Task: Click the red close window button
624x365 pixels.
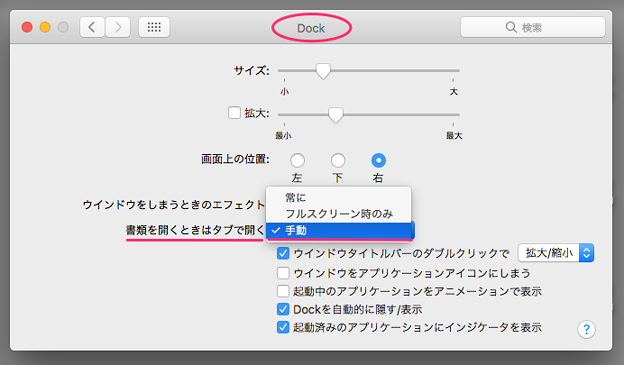Action: pos(27,27)
